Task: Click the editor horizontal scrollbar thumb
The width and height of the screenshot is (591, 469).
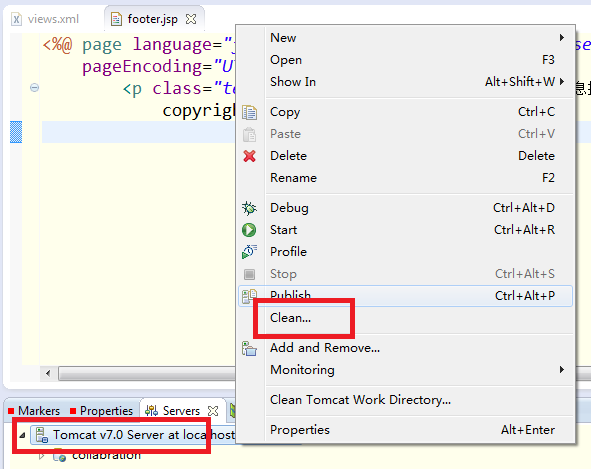Action: [147, 374]
